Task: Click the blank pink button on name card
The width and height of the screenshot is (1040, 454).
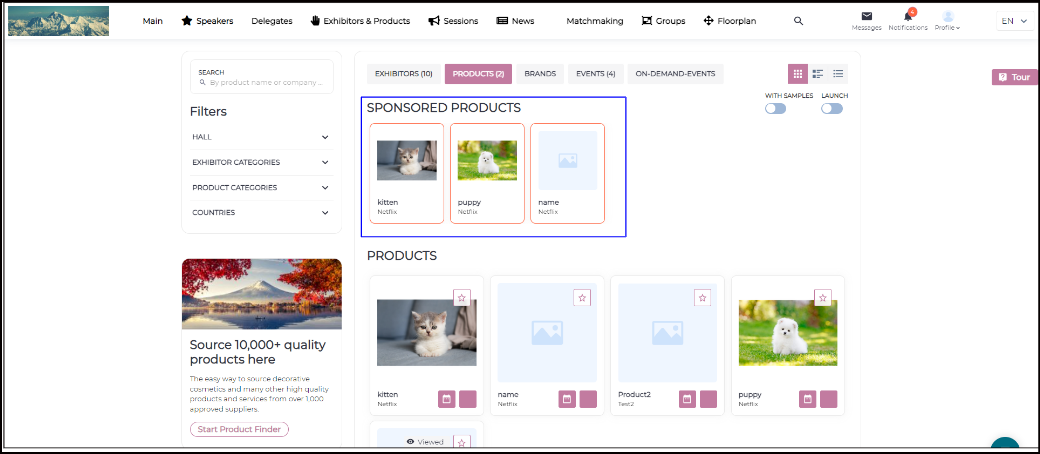Action: click(588, 399)
